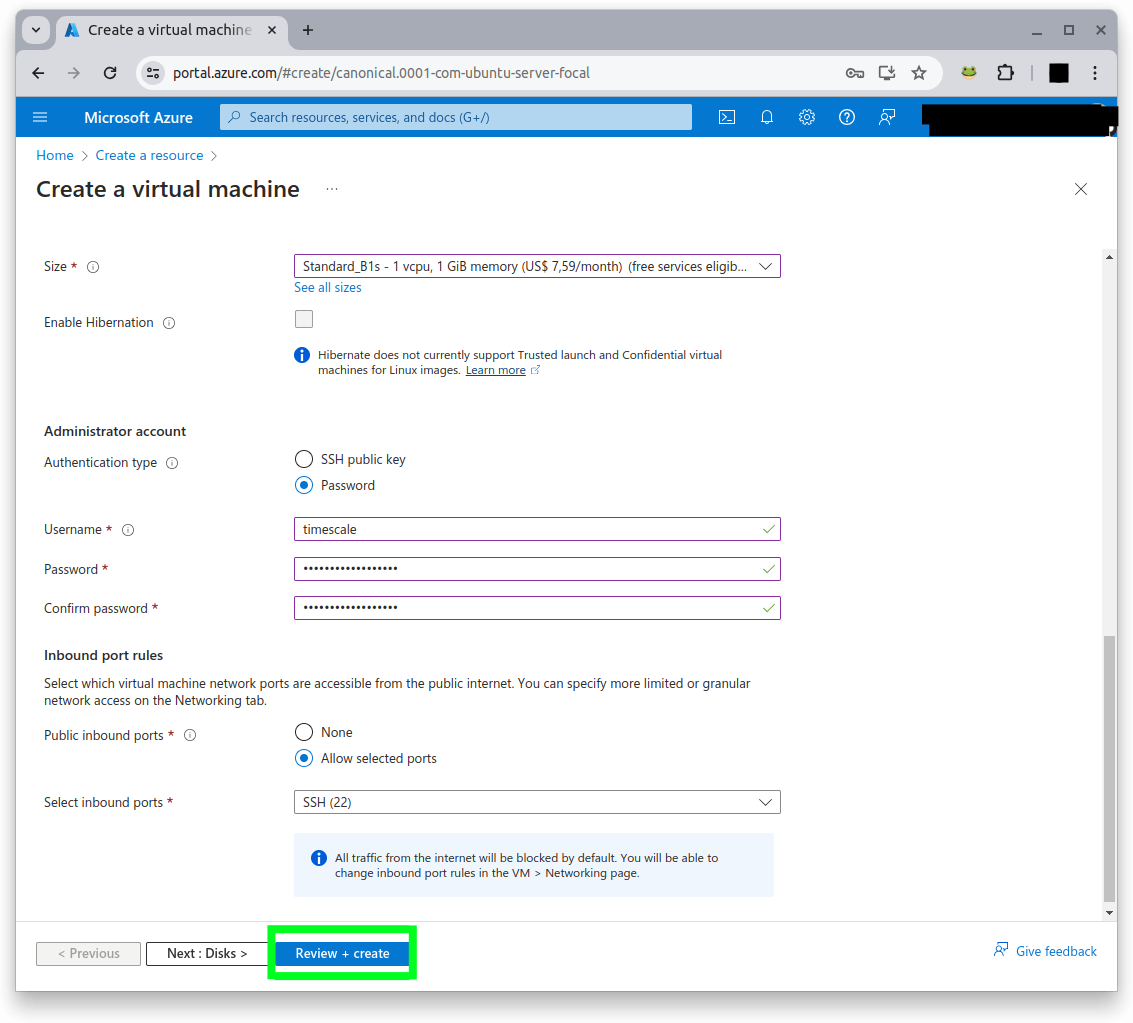Open Azure Cloud Shell from the top bar
This screenshot has width=1133, height=1023.
click(727, 117)
